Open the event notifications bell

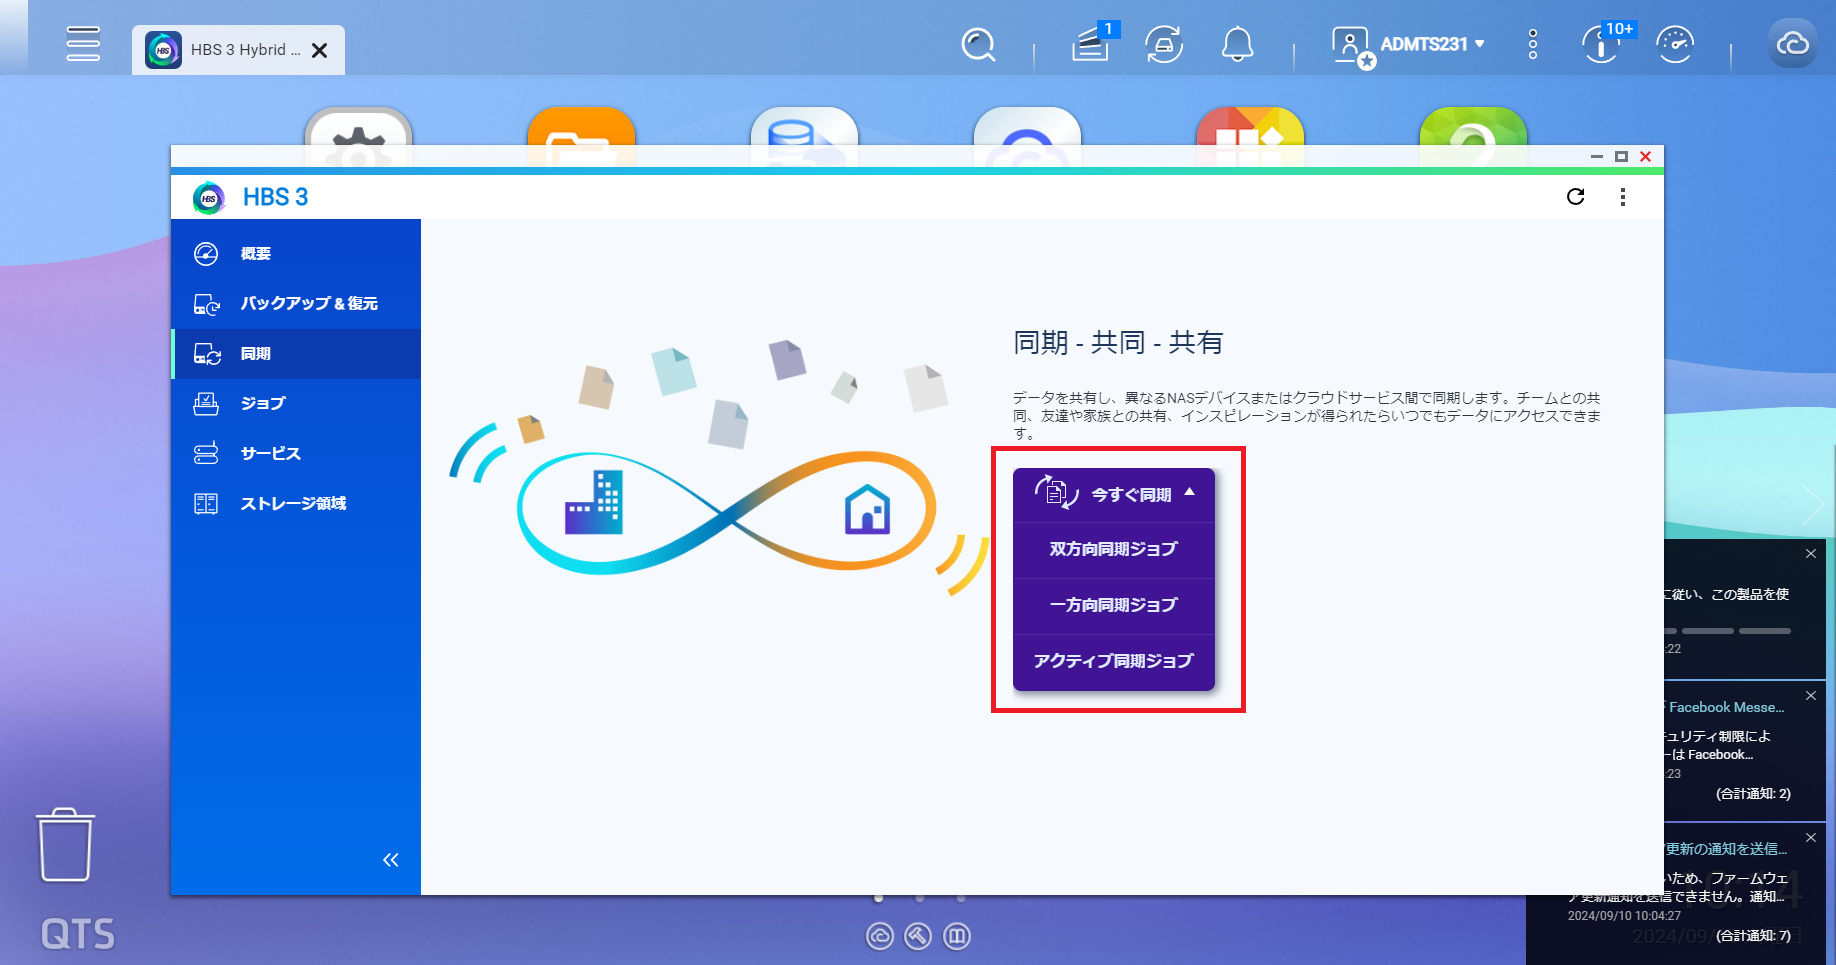pyautogui.click(x=1238, y=45)
